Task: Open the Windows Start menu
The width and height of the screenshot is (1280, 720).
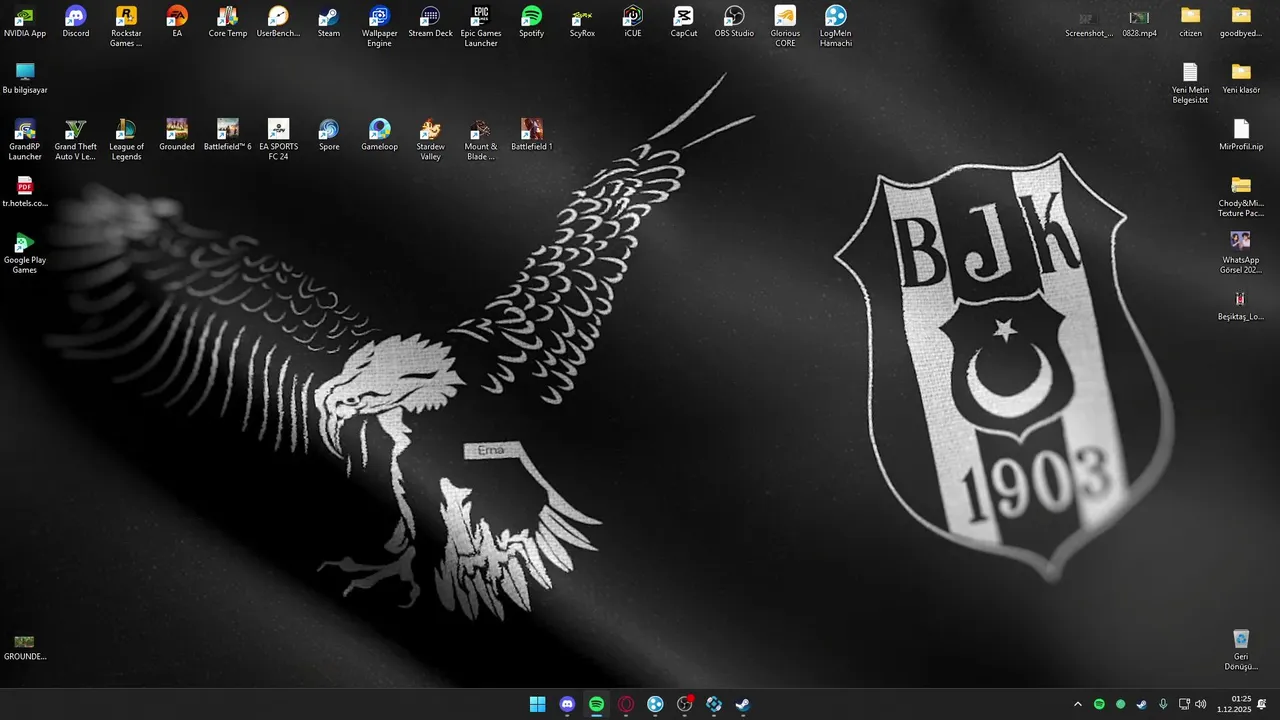Action: (538, 704)
